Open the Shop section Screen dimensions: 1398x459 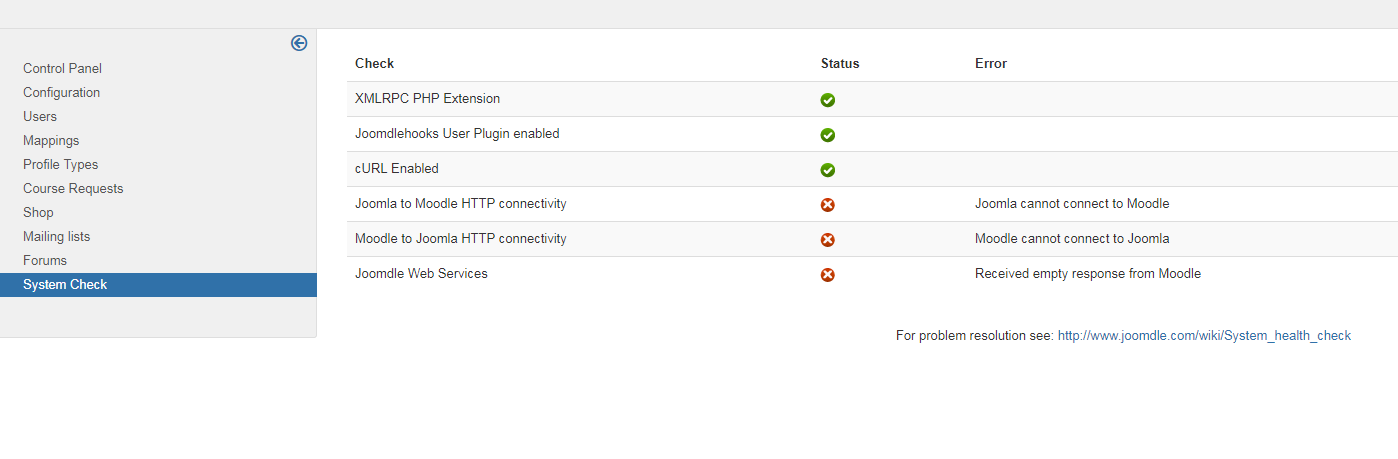pos(38,213)
